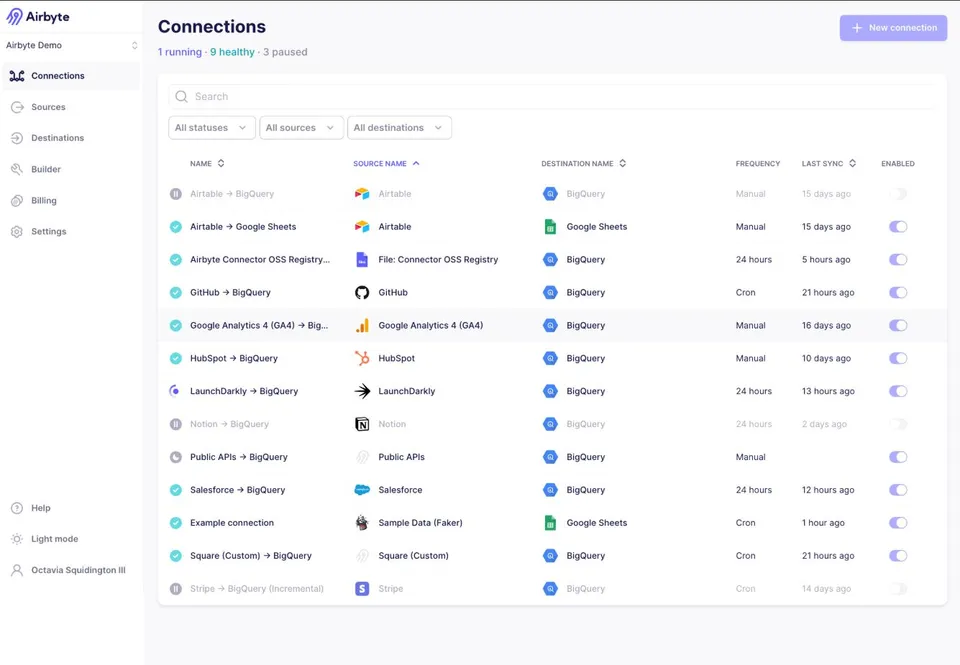Sort by the DESTINATION NAME column
The image size is (960, 665).
(x=583, y=163)
